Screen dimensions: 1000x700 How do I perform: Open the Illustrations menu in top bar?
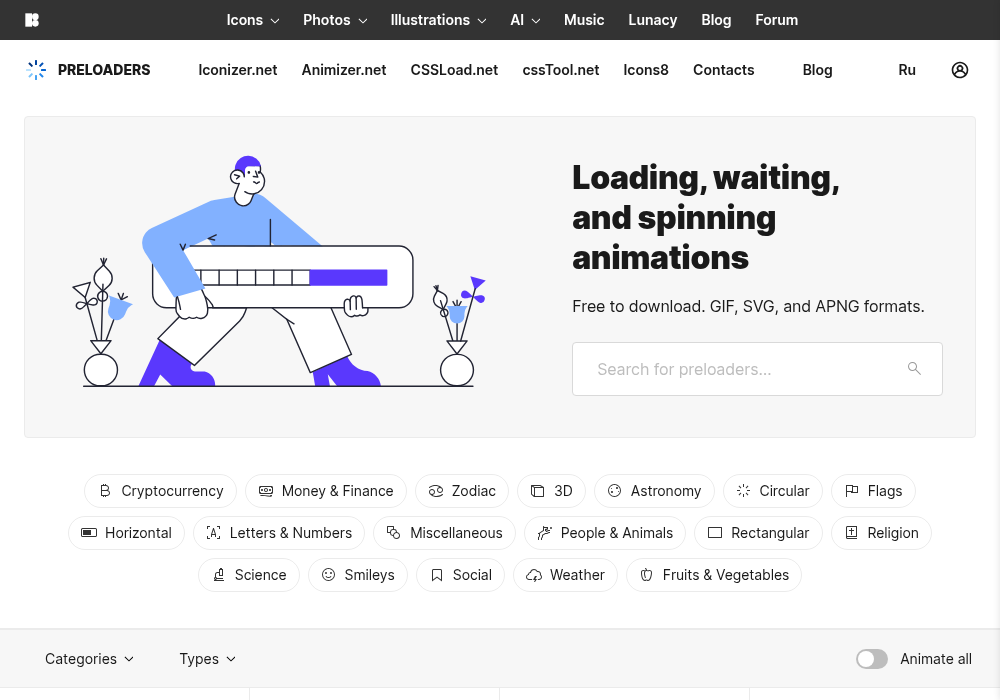[x=438, y=20]
